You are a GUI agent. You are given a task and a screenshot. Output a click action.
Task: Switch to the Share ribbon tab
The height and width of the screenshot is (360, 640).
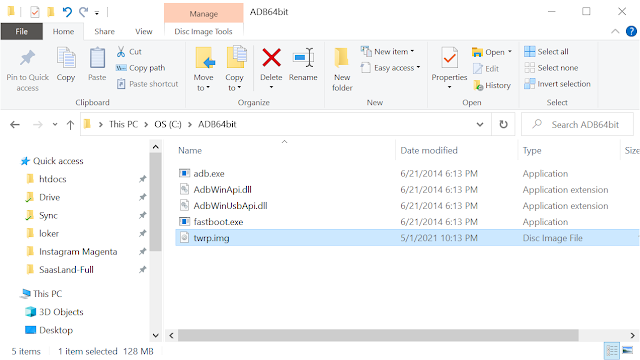pos(104,31)
